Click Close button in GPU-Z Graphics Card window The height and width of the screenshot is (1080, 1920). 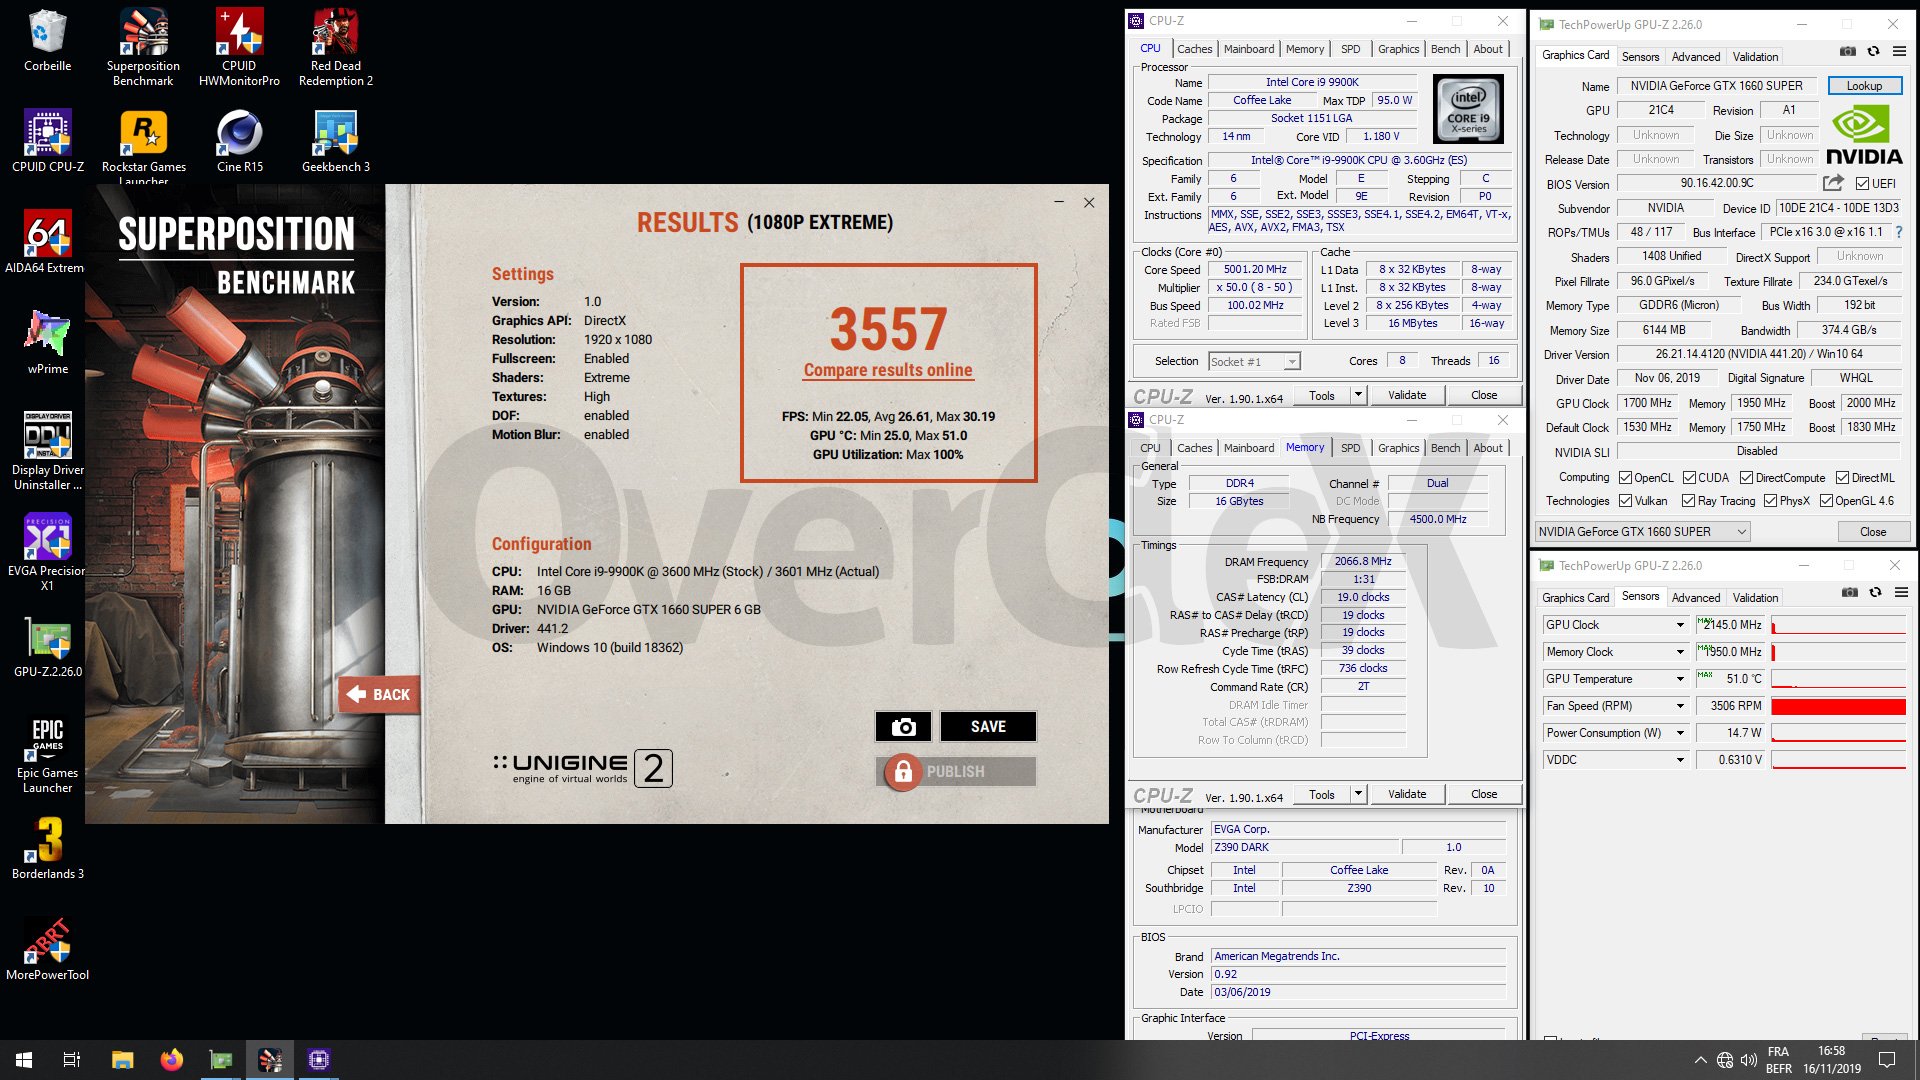(1873, 532)
